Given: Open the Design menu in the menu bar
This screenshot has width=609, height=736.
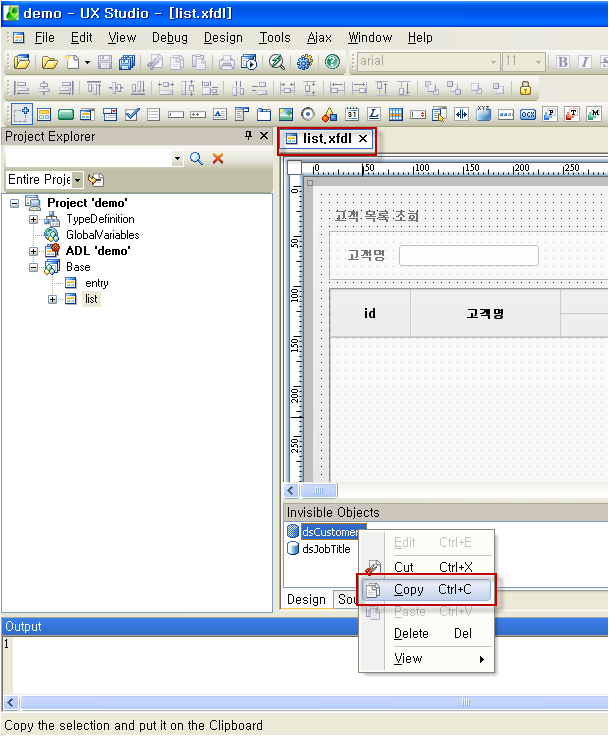Looking at the screenshot, I should point(222,37).
